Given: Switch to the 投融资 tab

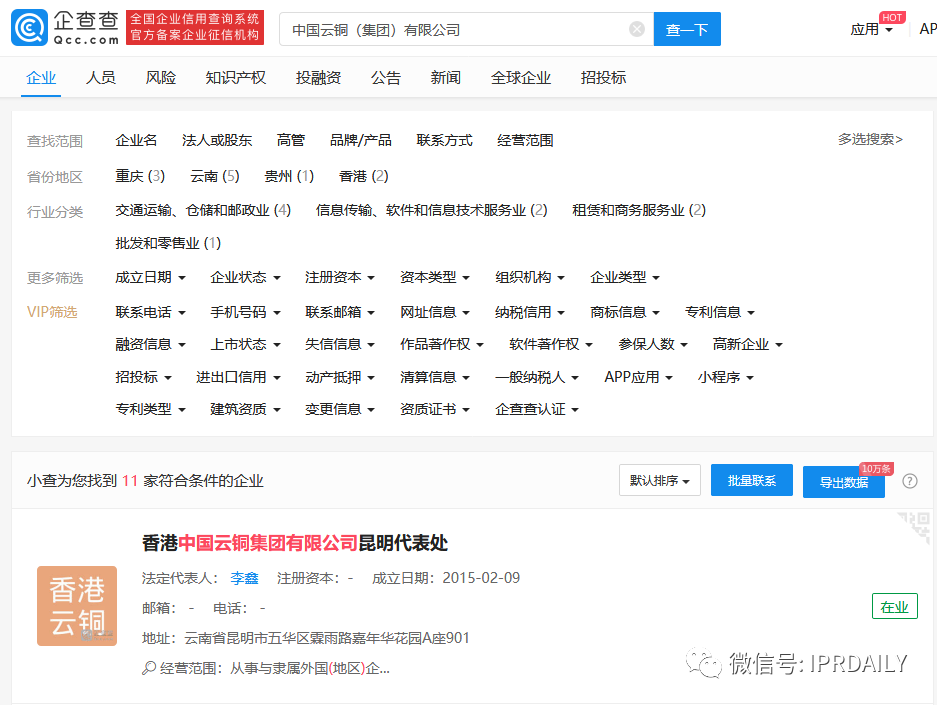Looking at the screenshot, I should click(319, 78).
